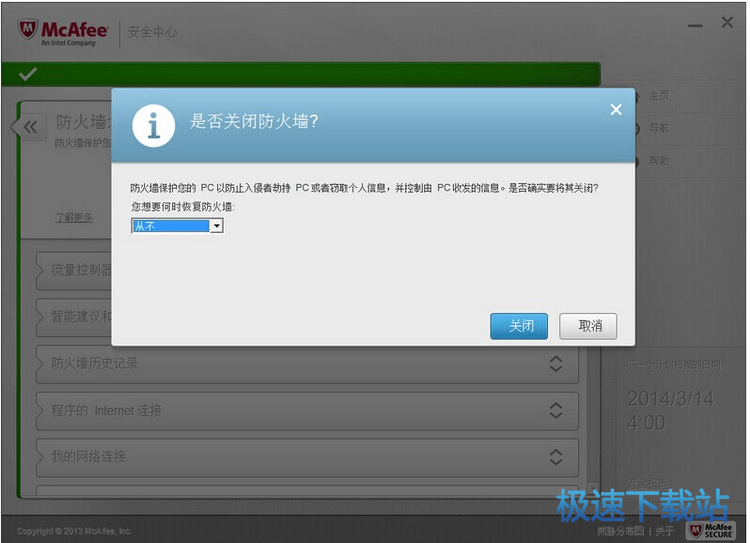Click the green protection status bar
This screenshot has width=750, height=543.
coord(301,75)
